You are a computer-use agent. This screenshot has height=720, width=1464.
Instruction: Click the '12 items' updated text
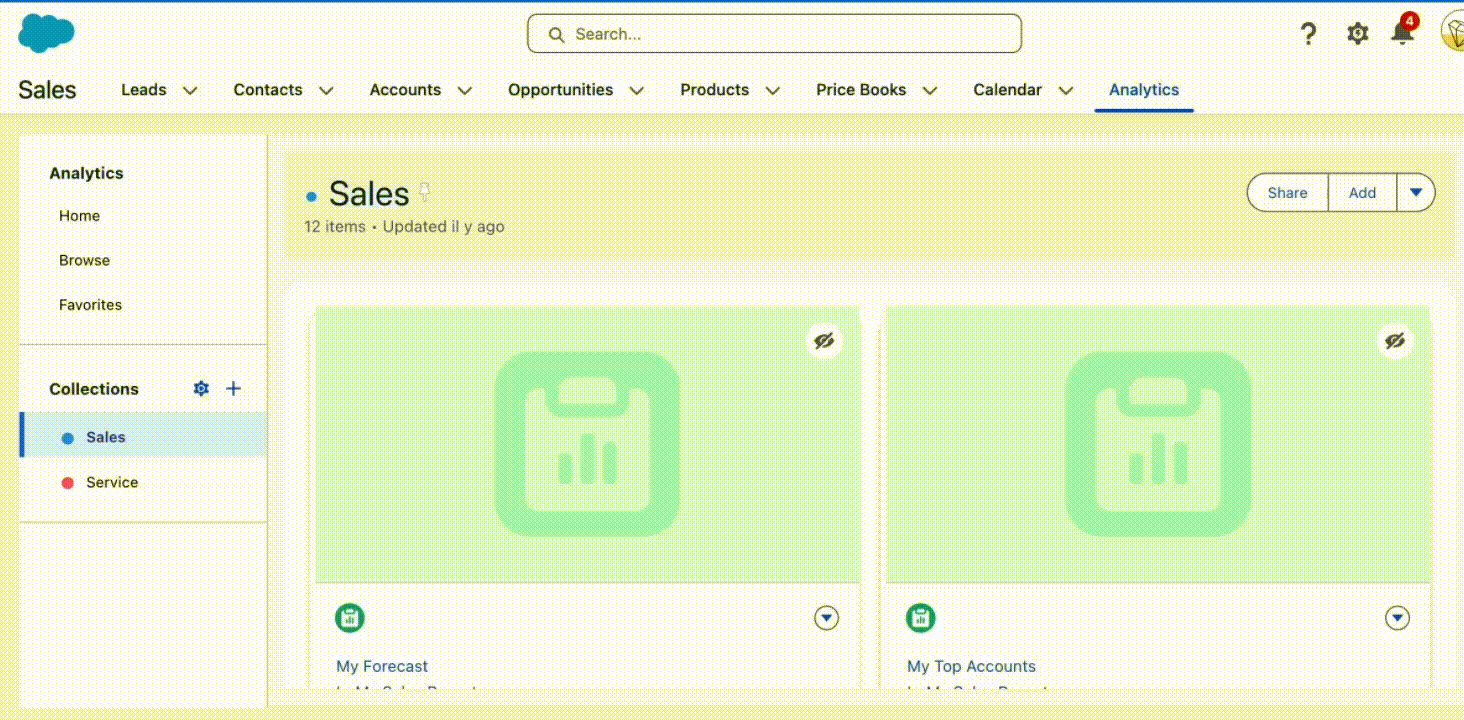404,227
